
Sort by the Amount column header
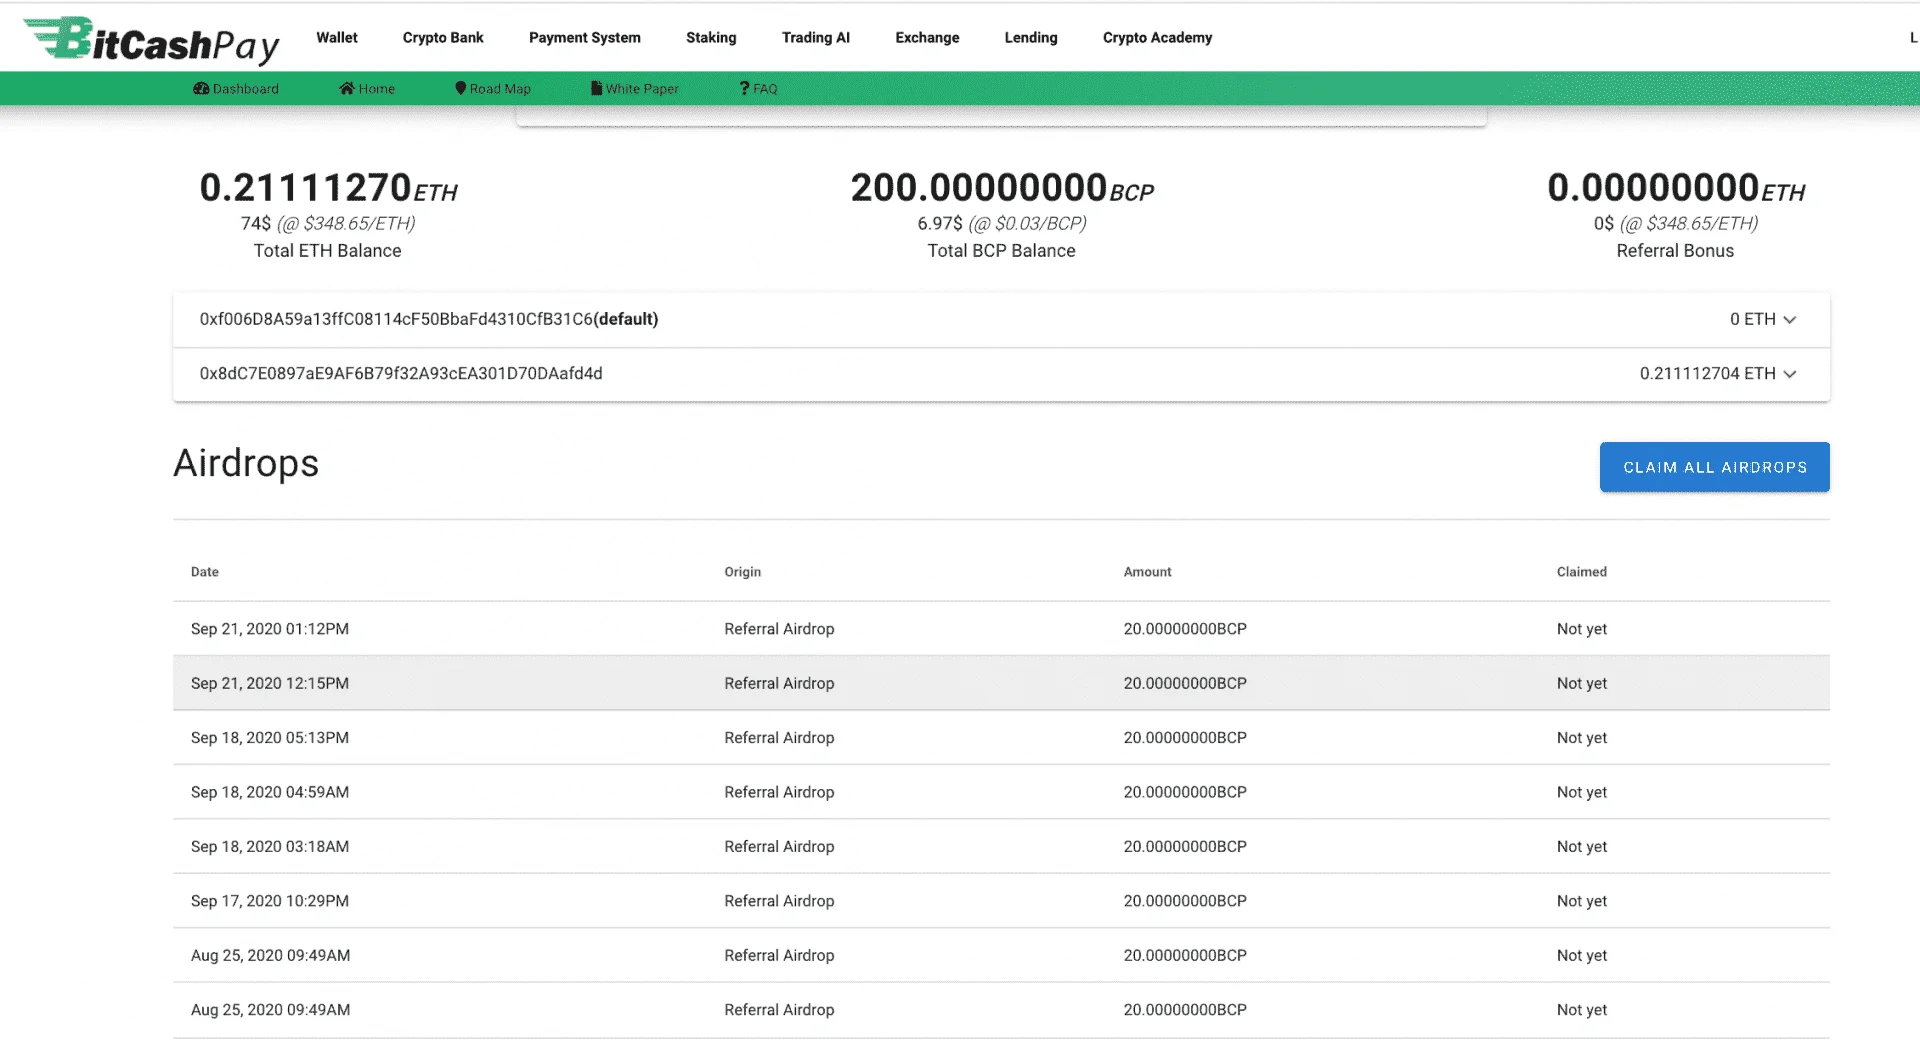(1147, 572)
